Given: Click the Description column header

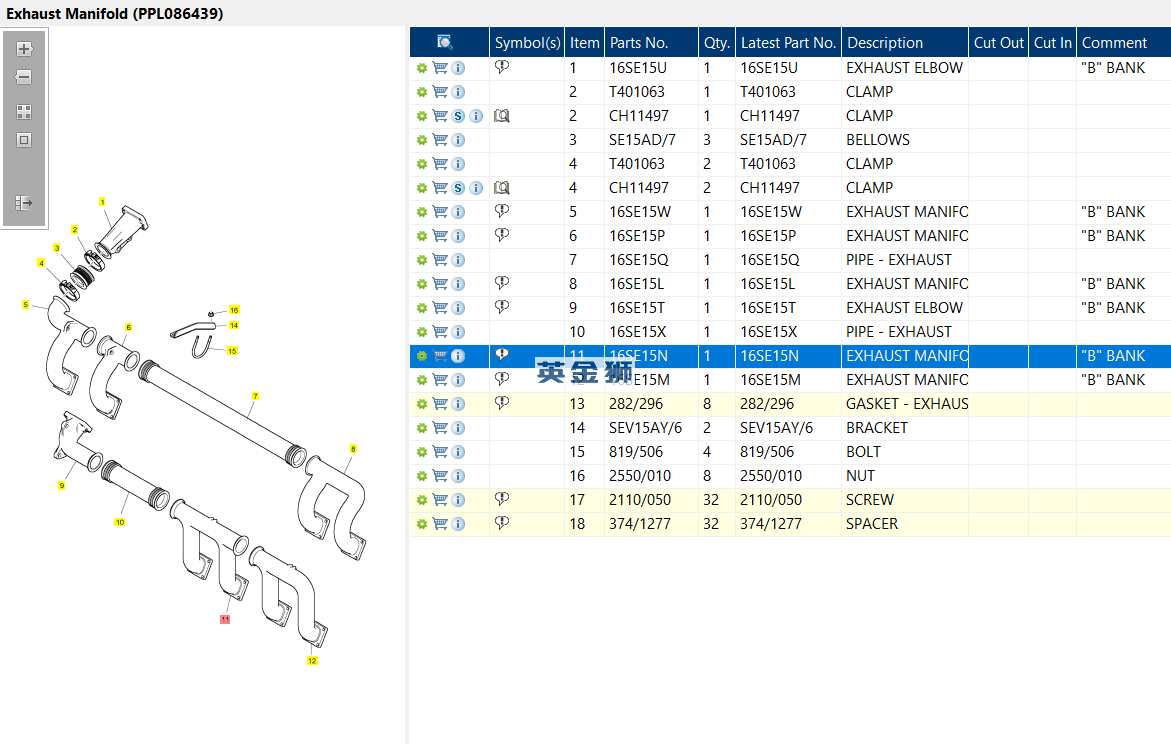Looking at the screenshot, I should [905, 43].
